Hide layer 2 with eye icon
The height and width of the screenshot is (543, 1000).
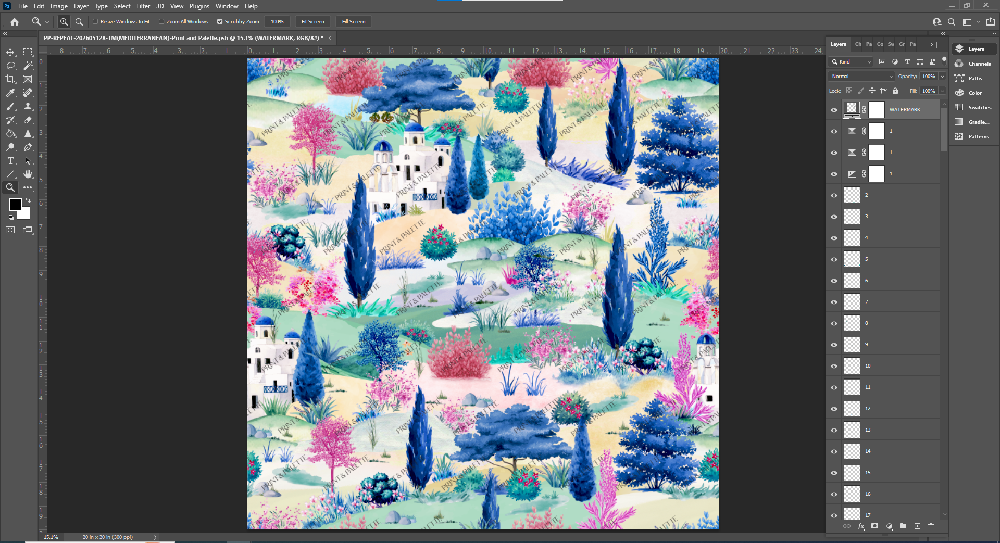(834, 195)
